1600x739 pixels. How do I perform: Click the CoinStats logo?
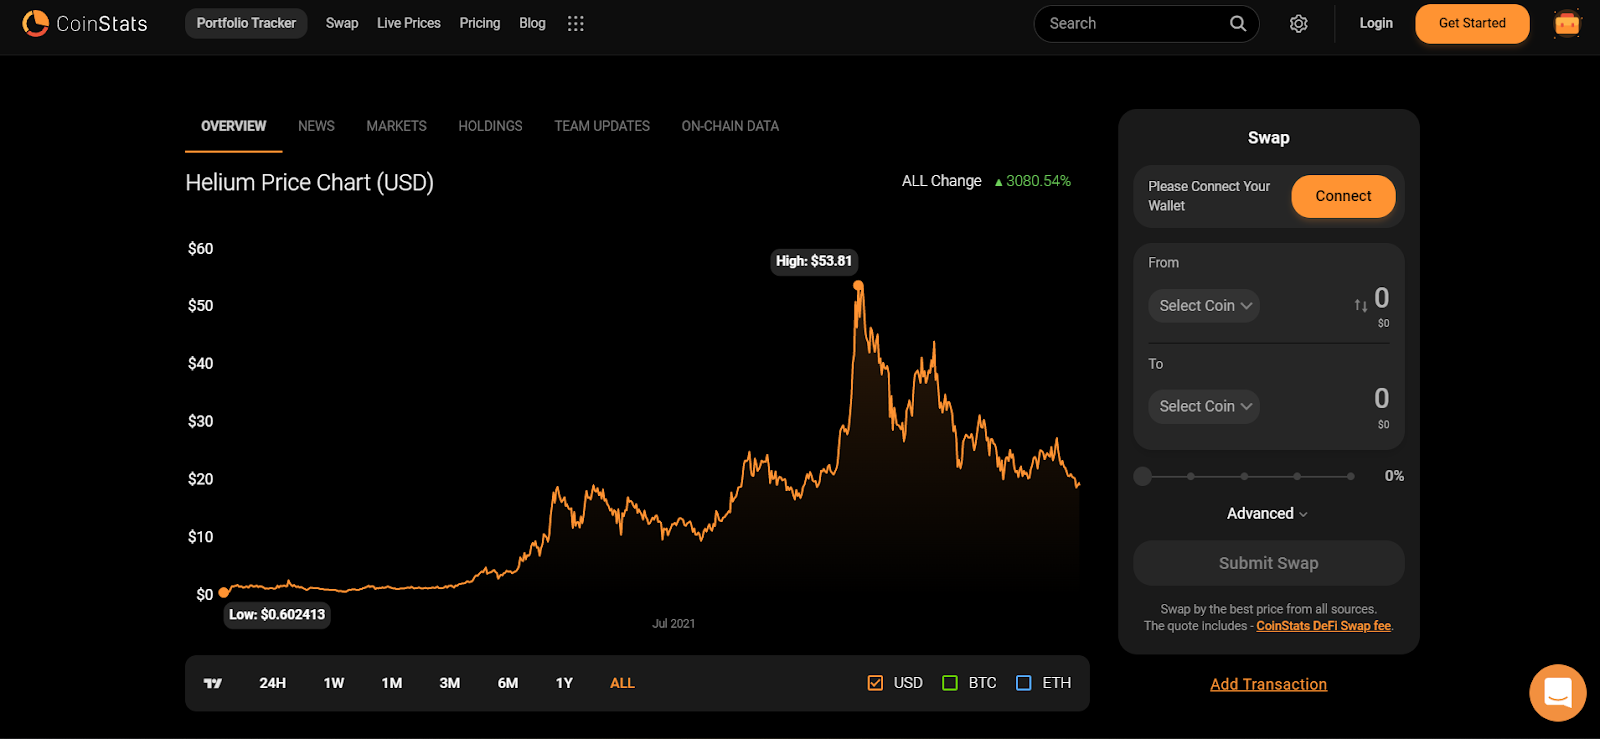85,23
